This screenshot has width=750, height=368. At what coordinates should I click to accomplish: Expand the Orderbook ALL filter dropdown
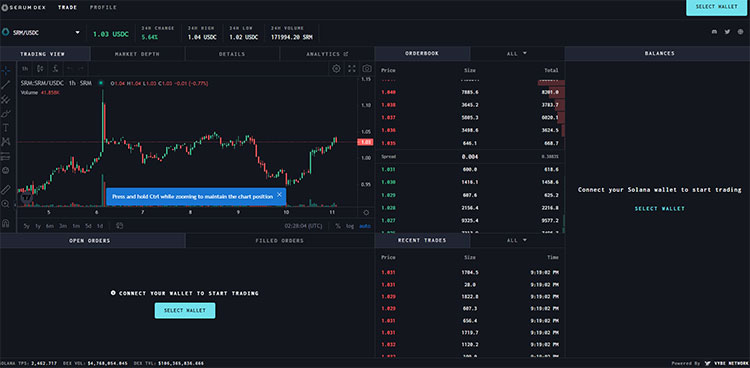click(x=517, y=54)
